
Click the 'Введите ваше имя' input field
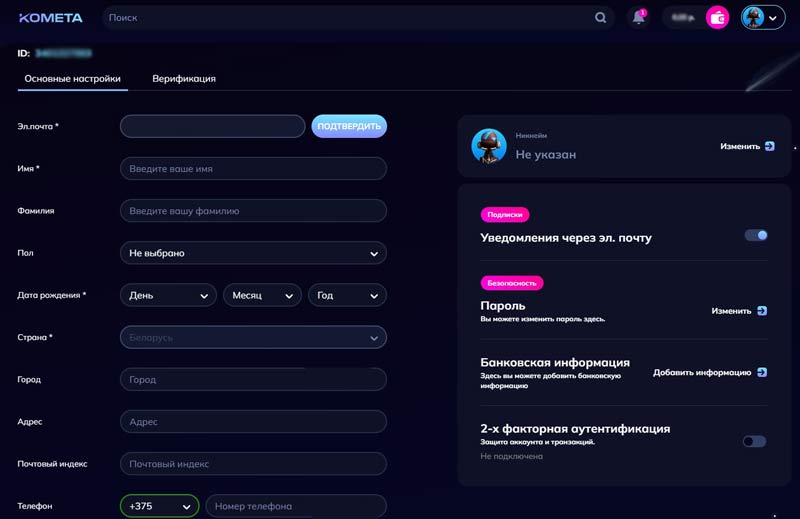point(252,169)
